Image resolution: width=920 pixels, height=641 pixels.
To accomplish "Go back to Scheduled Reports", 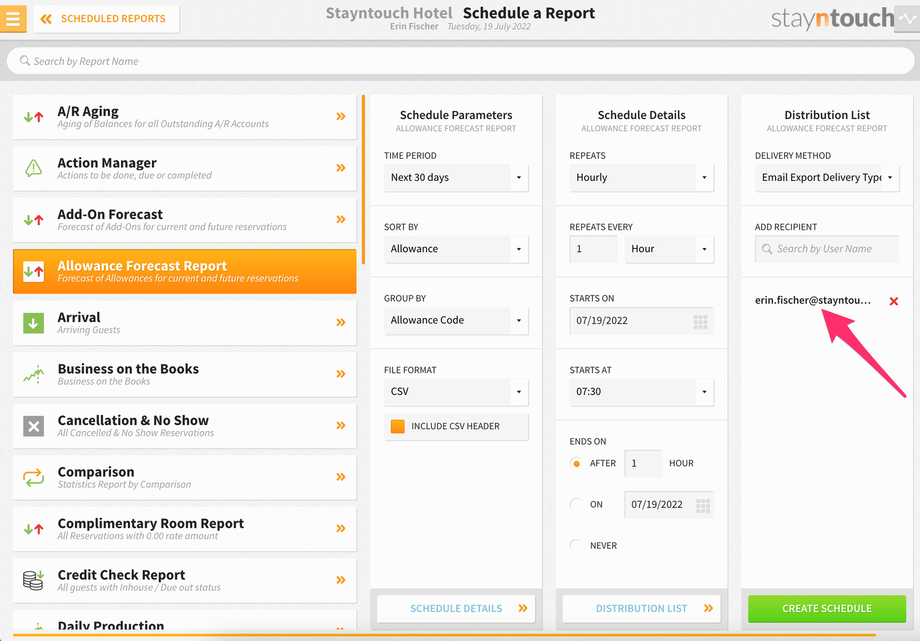I will coord(106,19).
